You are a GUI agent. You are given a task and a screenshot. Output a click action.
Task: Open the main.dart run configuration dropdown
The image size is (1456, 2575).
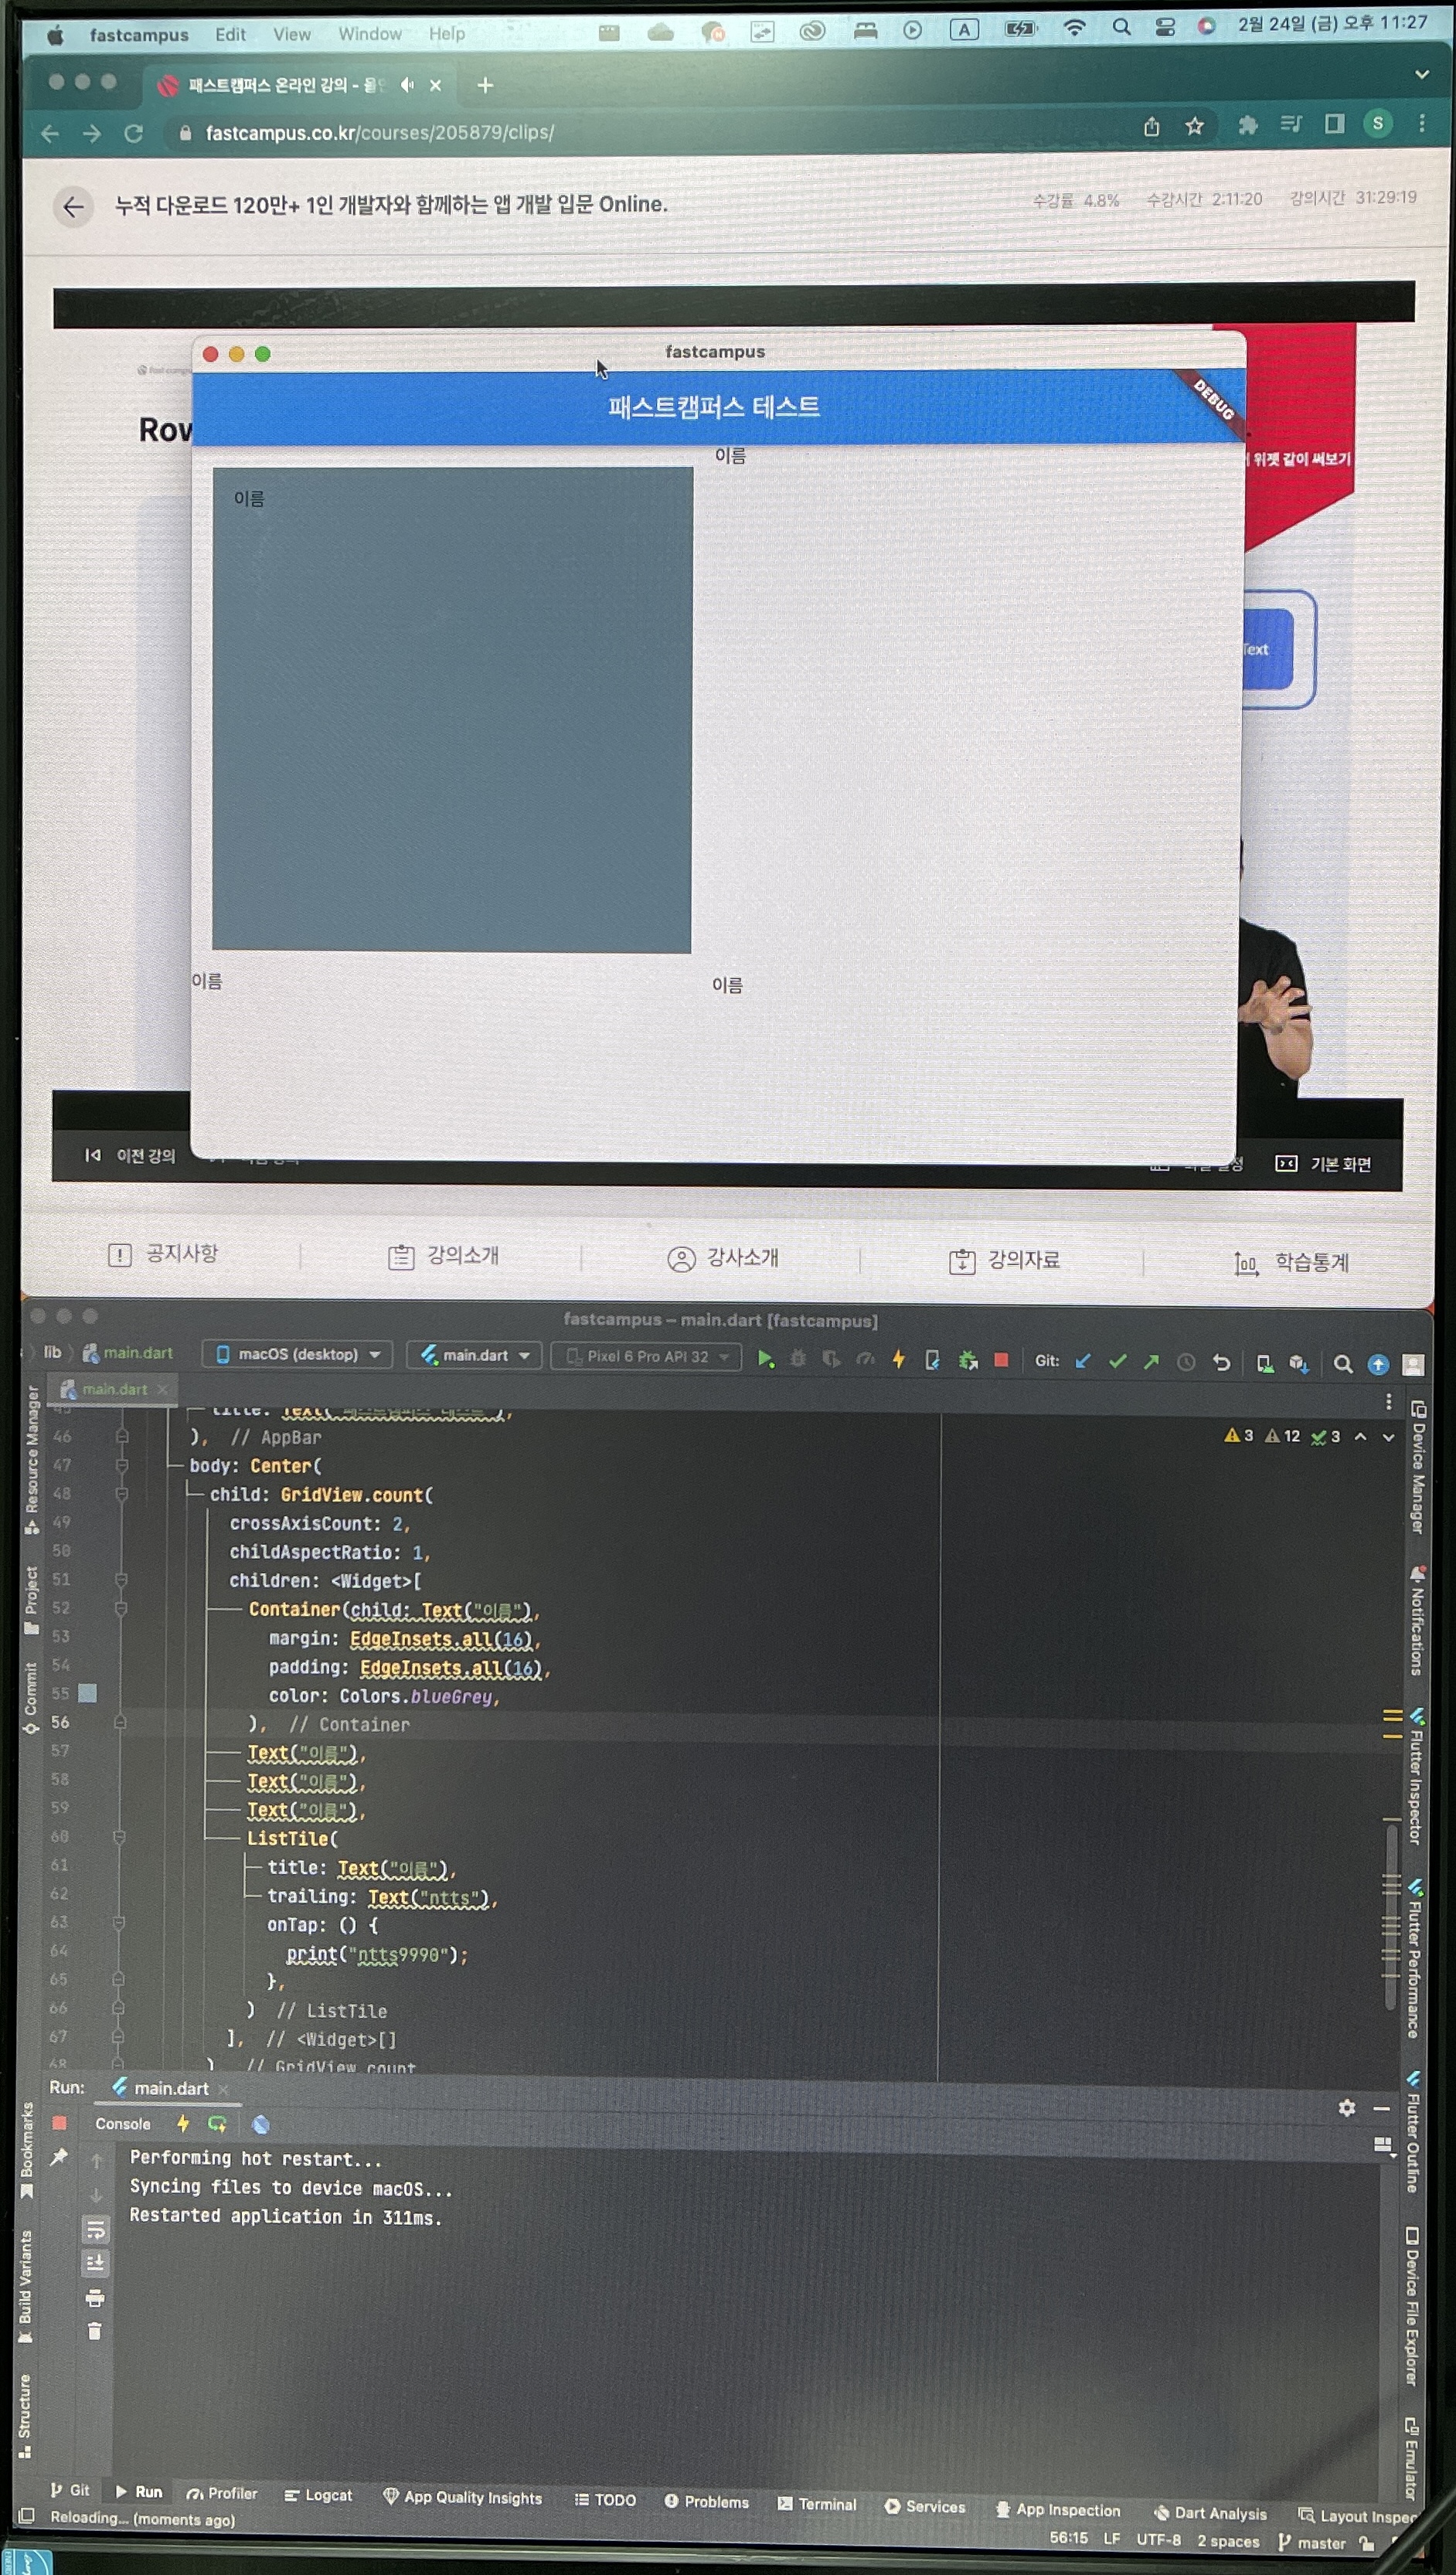pos(475,1355)
